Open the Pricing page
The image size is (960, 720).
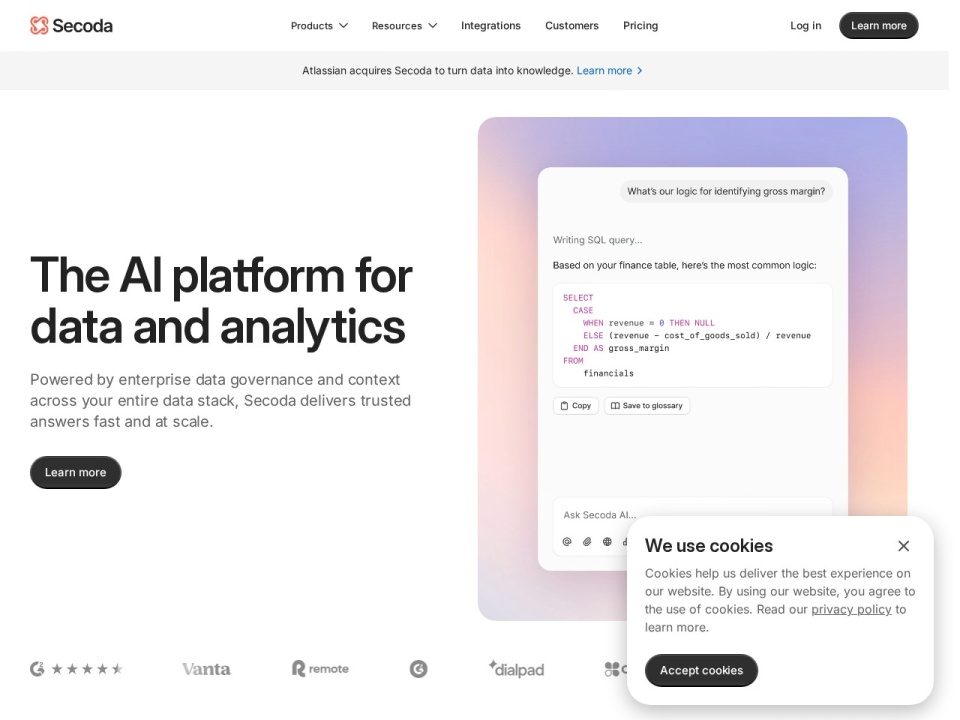coord(640,26)
